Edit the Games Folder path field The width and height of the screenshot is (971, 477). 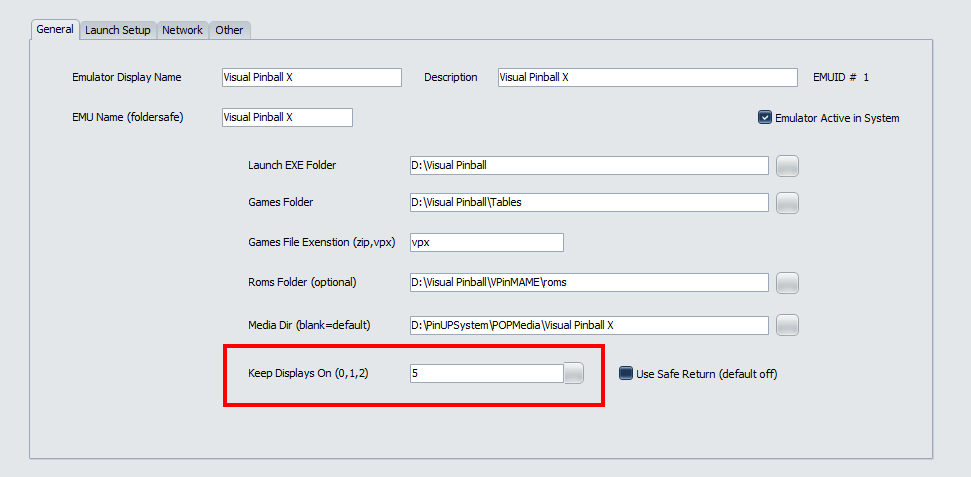588,203
